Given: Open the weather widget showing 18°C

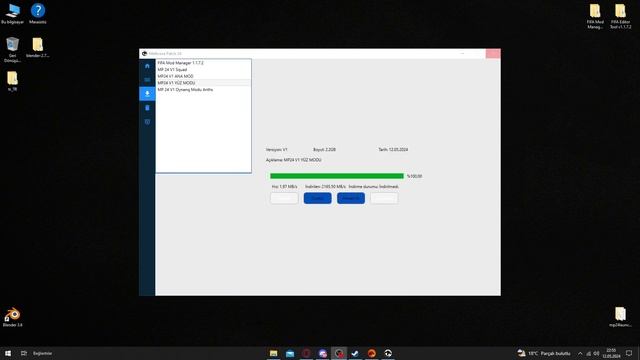Looking at the screenshot, I should [x=544, y=353].
